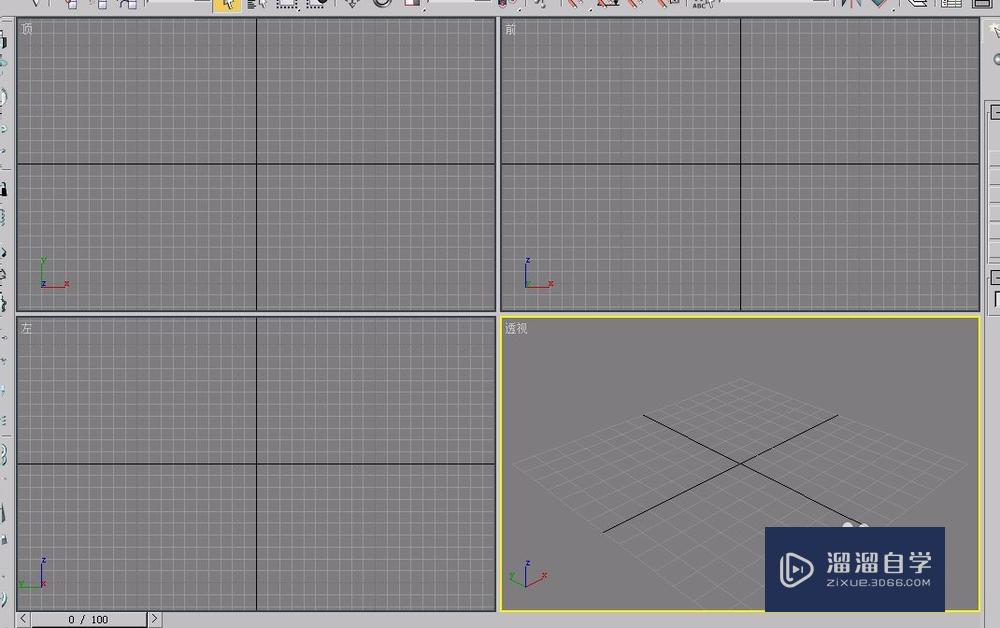Click the next-frame arrow beside time slider

154,619
